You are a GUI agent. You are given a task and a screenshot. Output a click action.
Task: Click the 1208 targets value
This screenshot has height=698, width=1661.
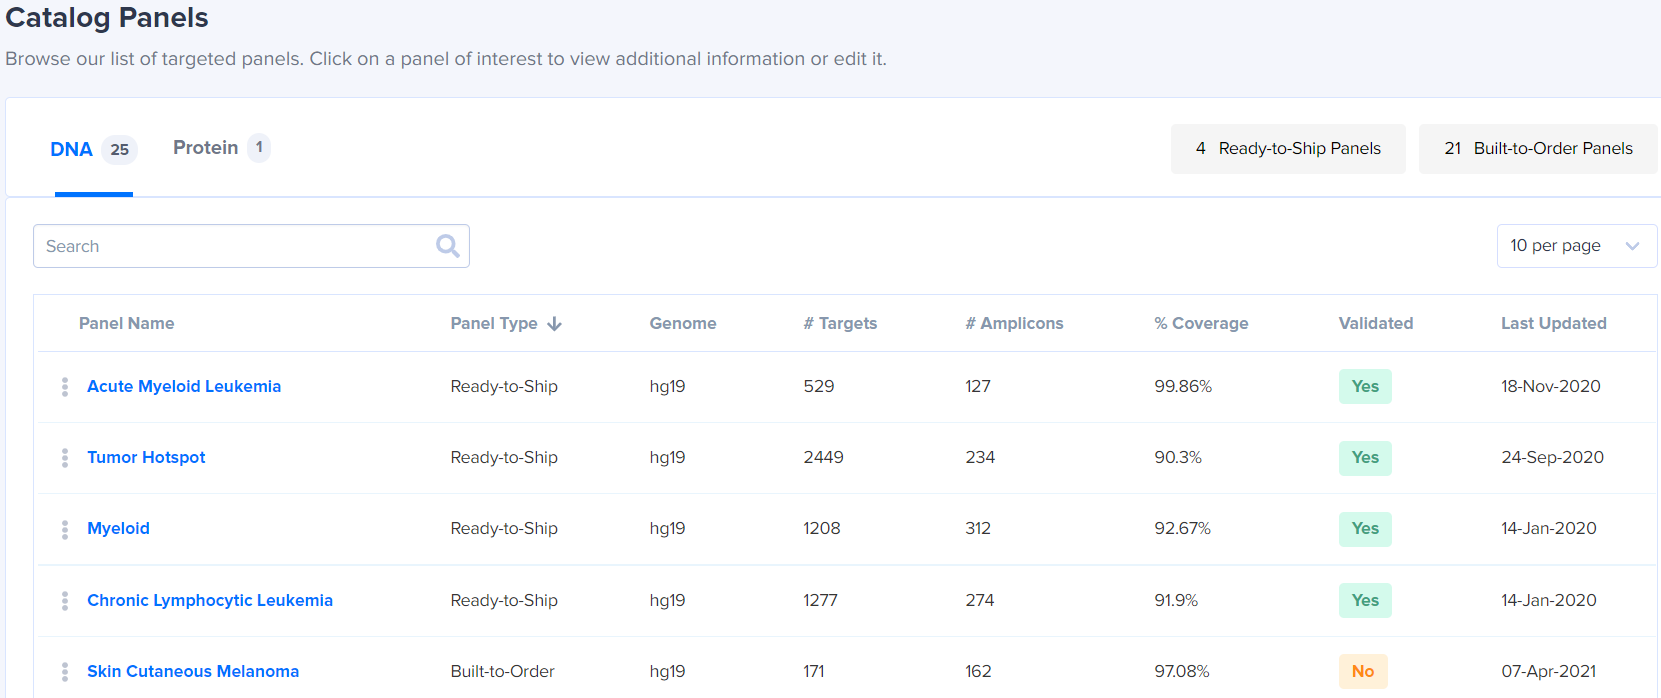point(822,529)
